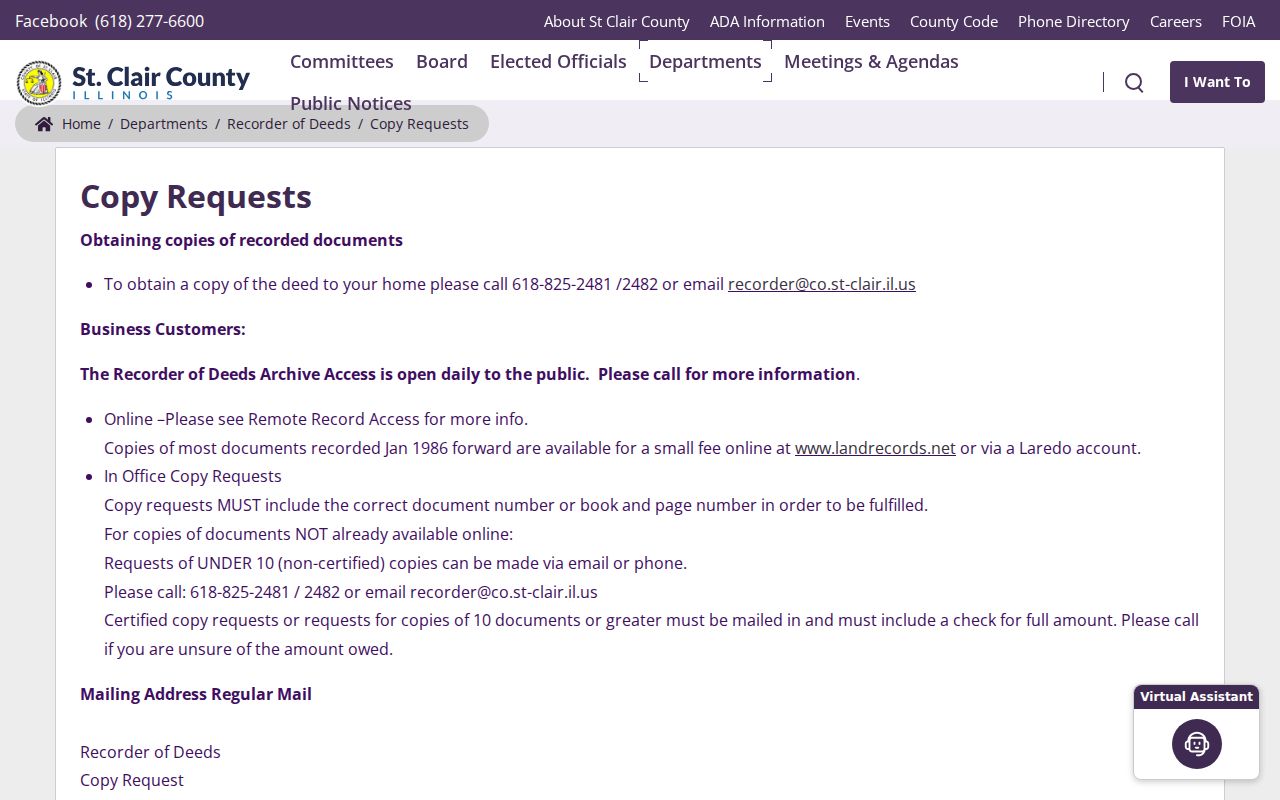This screenshot has height=800, width=1280.
Task: Click the Home icon in breadcrumb
Action: pos(44,124)
